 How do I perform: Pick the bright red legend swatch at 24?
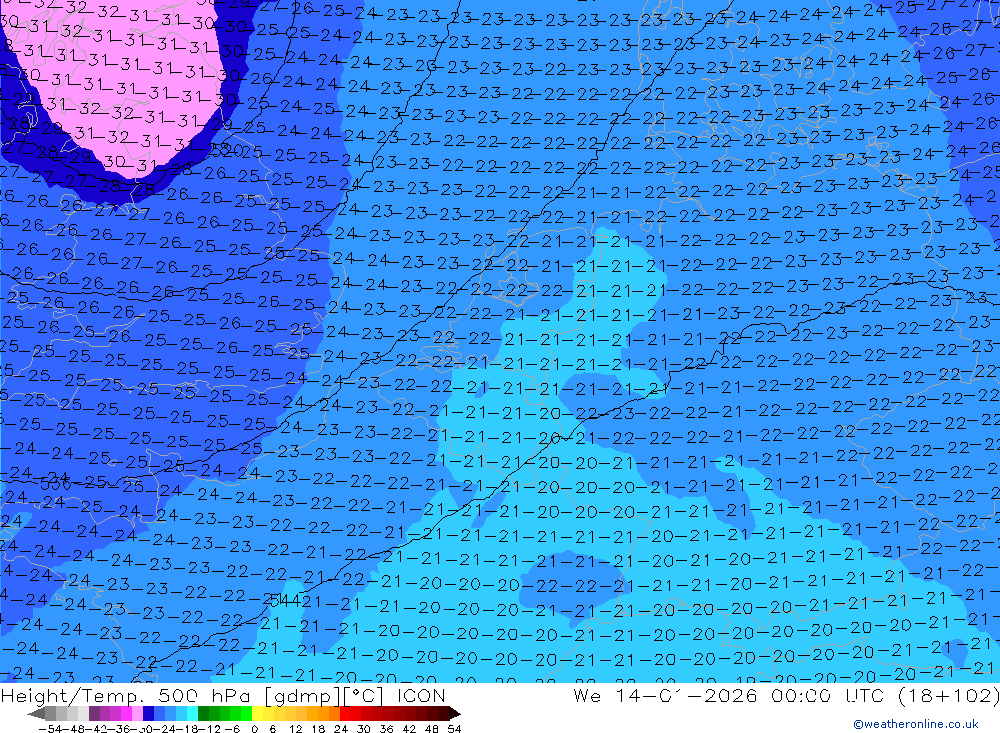coord(345,713)
